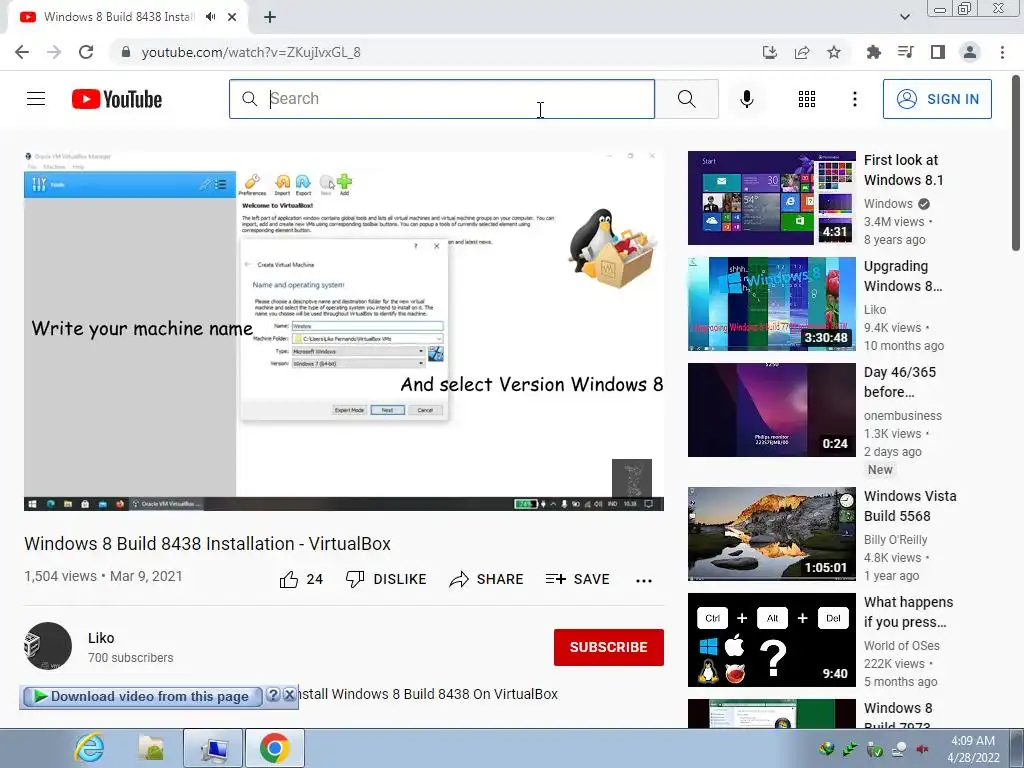Go back with the browser arrow
Image resolution: width=1024 pixels, height=768 pixels.
[x=22, y=52]
